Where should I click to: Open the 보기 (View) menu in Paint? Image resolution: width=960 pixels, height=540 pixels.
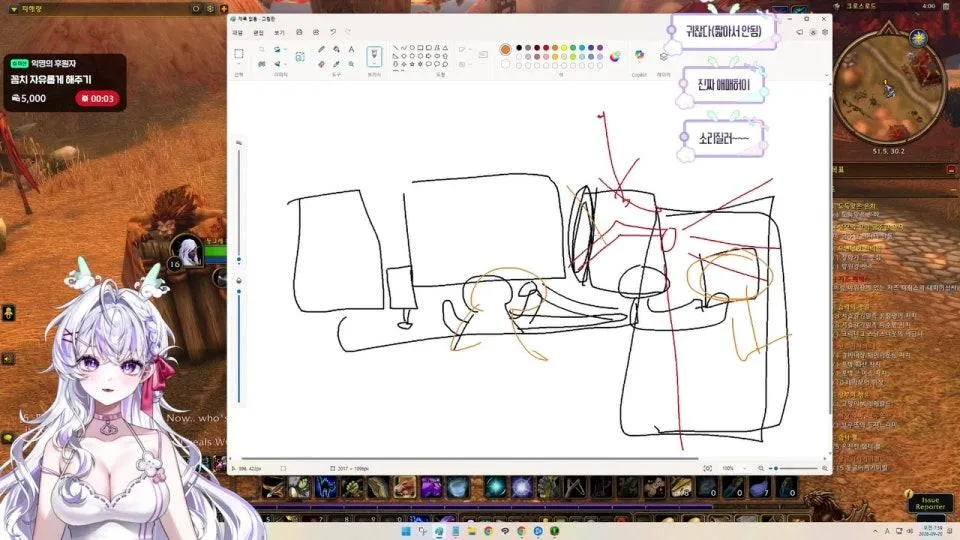[279, 32]
